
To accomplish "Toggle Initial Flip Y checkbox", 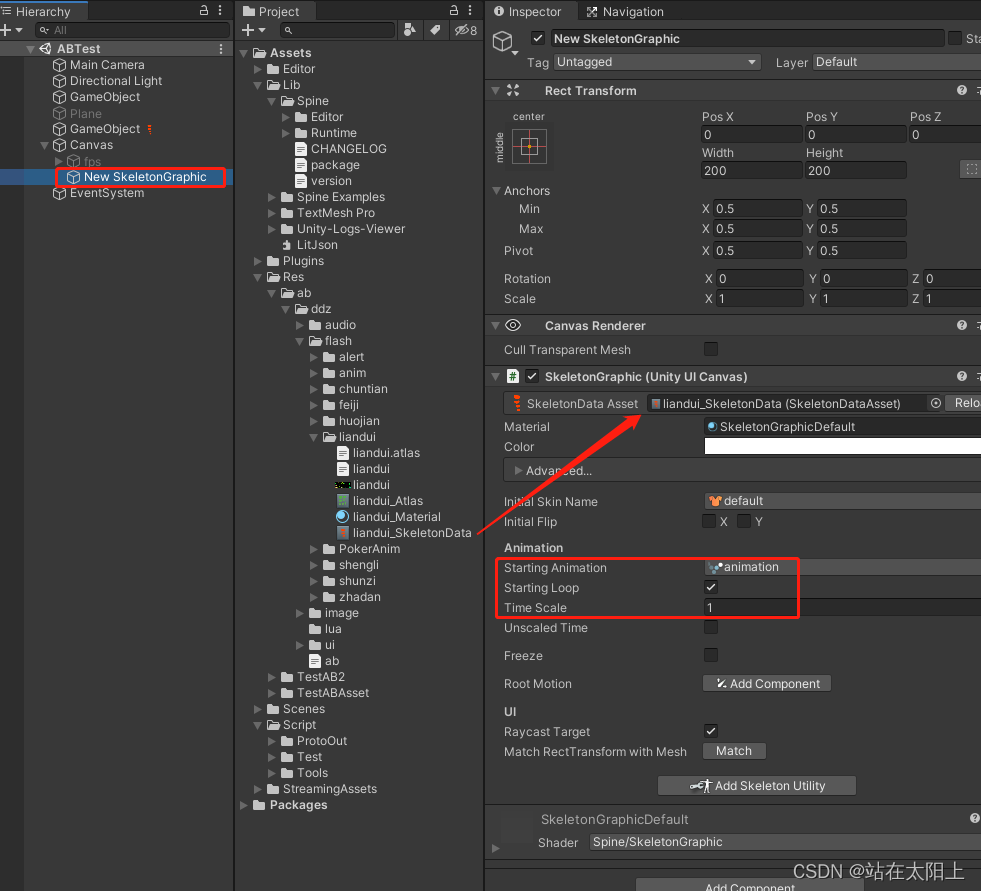I will 744,521.
